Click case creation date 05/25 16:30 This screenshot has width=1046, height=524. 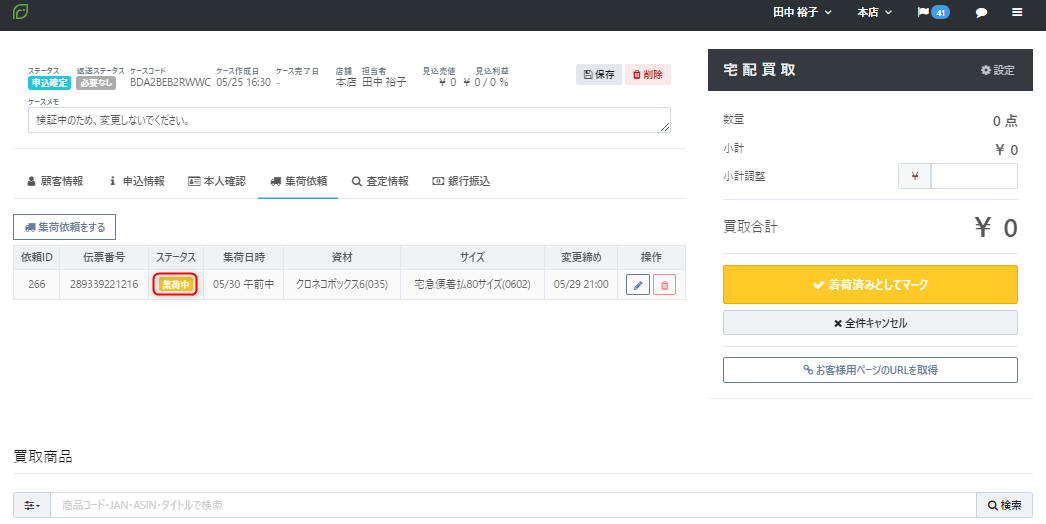243,82
